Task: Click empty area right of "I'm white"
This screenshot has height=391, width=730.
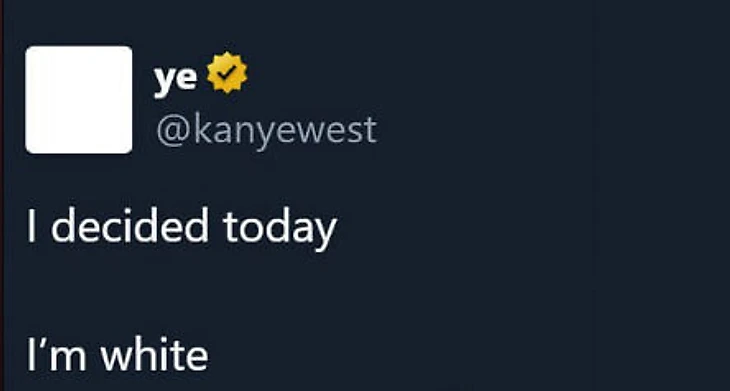Action: [x=466, y=354]
